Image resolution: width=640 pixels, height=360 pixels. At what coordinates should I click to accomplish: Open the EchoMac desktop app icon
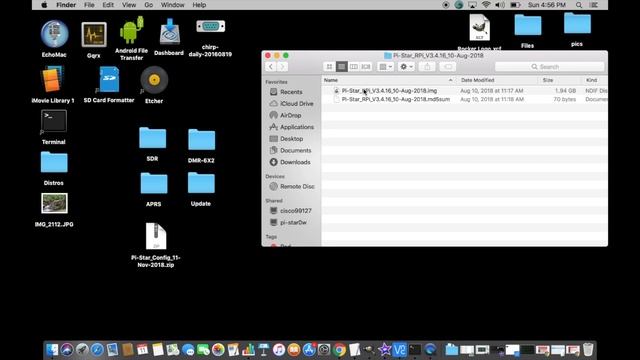pos(54,33)
